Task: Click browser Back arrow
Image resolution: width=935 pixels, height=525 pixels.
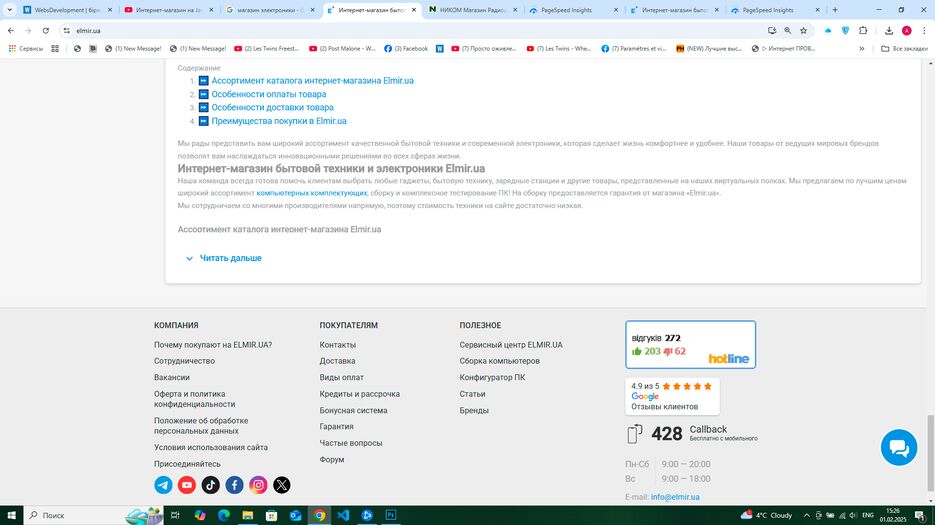Action: point(11,30)
